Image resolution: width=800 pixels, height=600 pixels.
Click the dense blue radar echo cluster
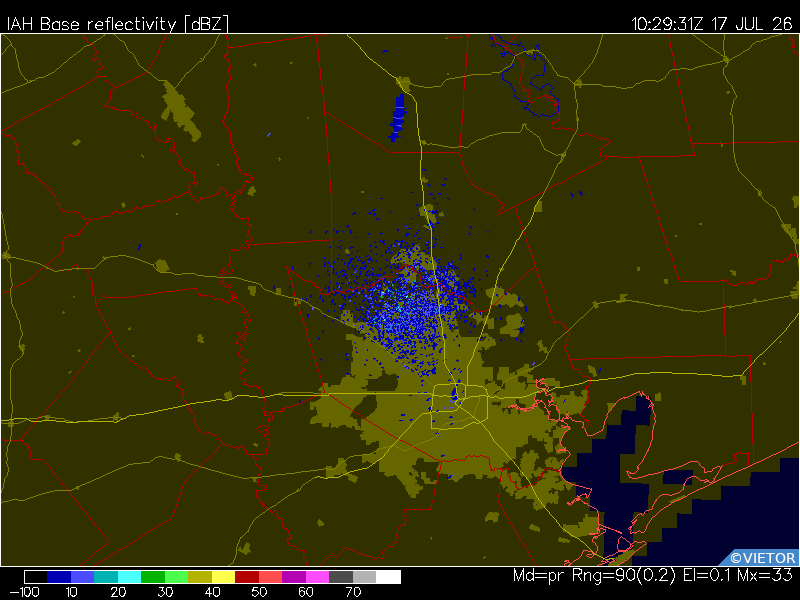tap(408, 311)
